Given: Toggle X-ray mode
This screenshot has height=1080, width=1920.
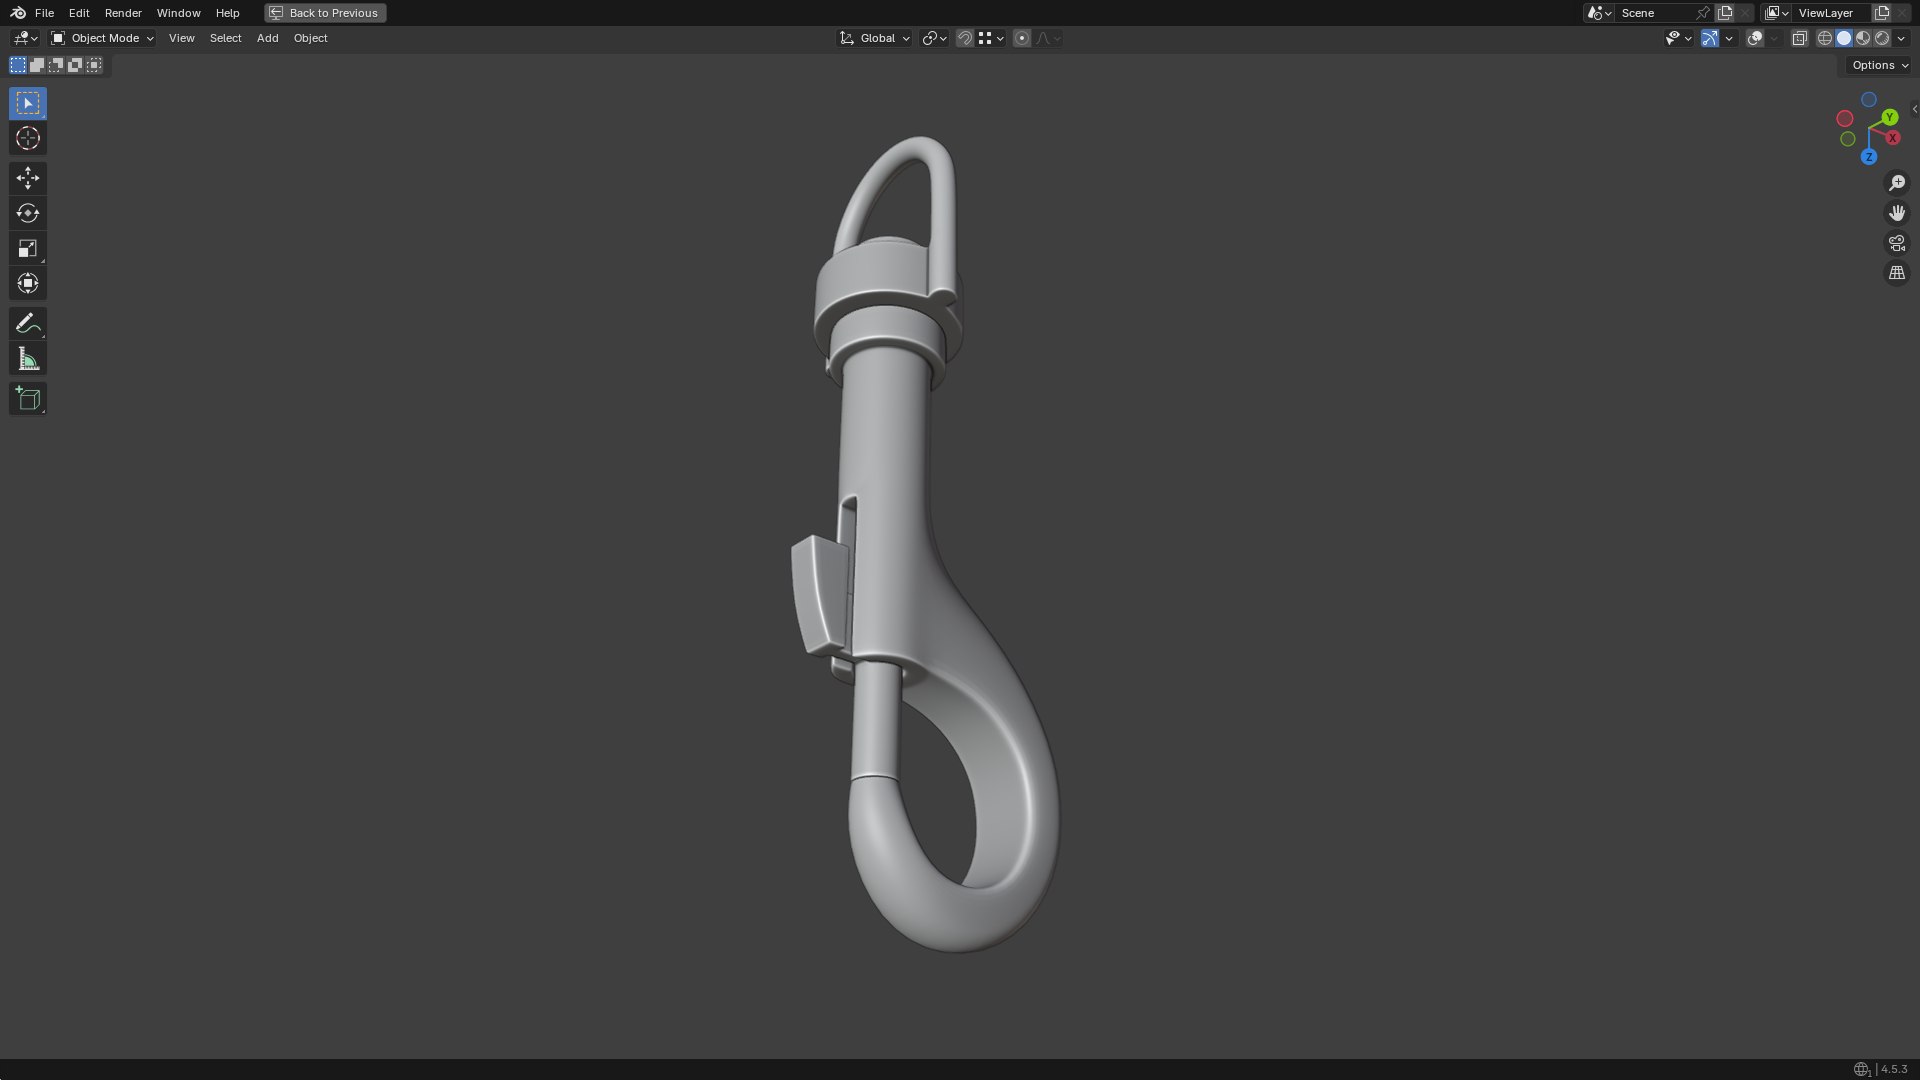Looking at the screenshot, I should 1799,38.
